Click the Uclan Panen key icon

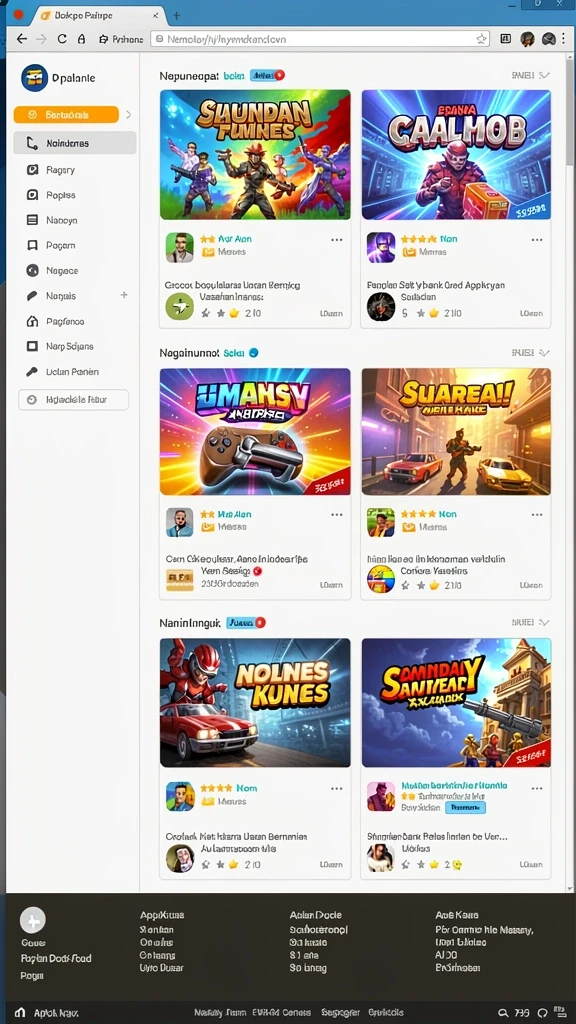click(32, 372)
